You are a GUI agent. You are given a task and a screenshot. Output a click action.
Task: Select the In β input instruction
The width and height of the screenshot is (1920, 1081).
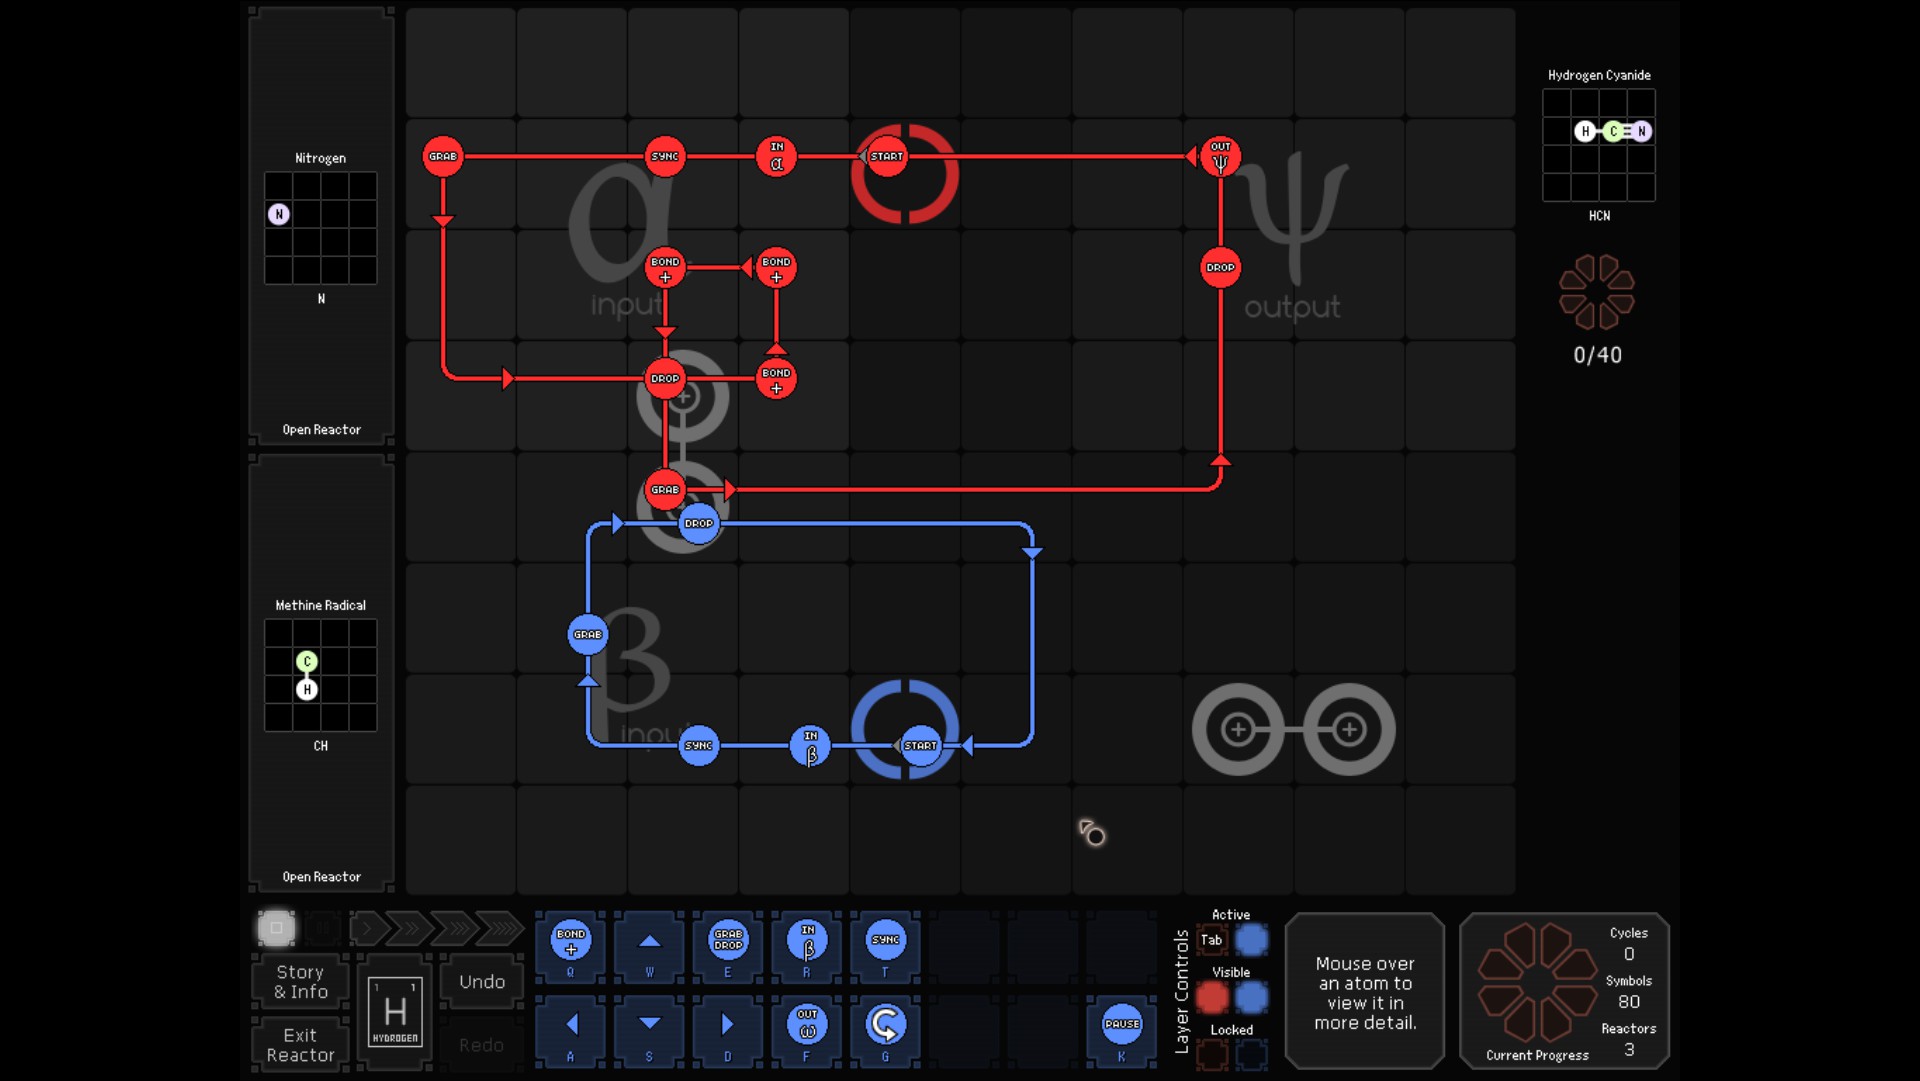click(x=807, y=941)
